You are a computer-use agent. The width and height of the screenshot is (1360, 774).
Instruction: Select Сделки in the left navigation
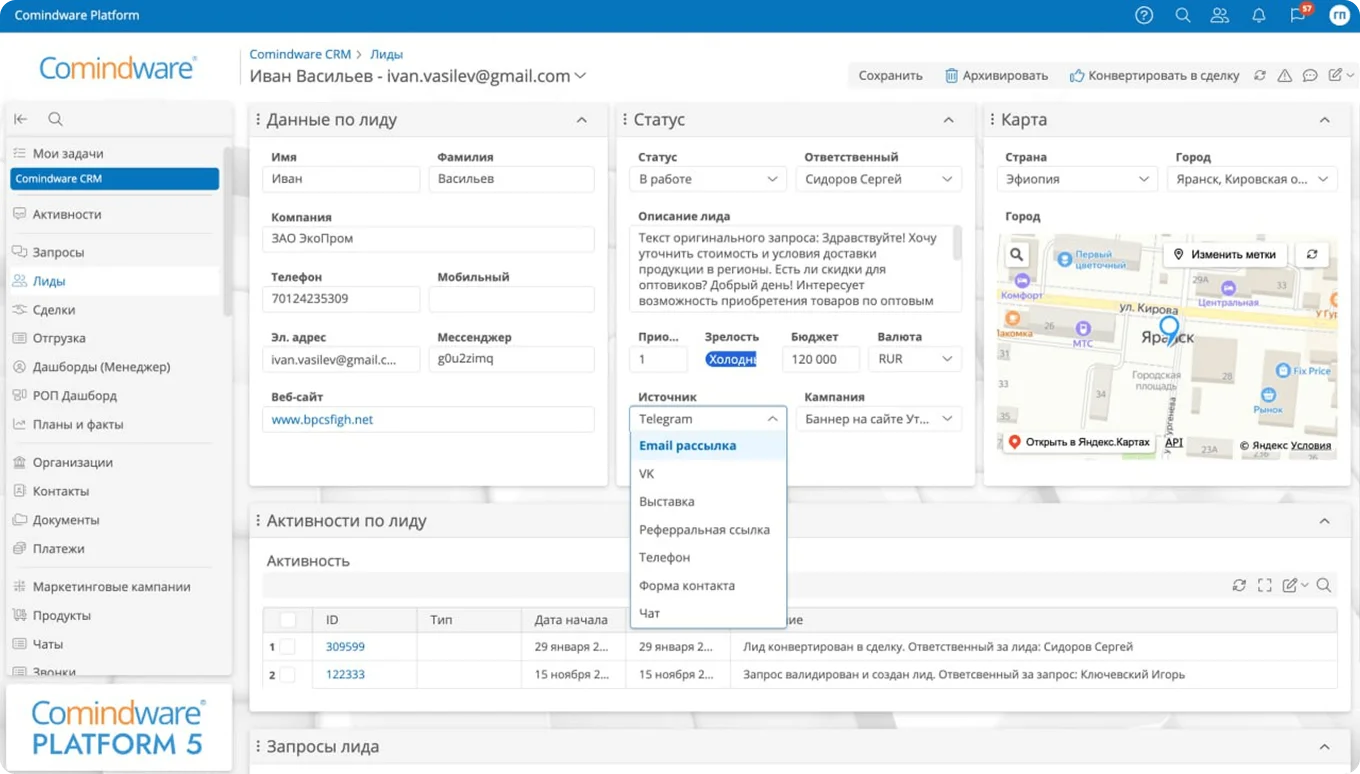point(60,310)
